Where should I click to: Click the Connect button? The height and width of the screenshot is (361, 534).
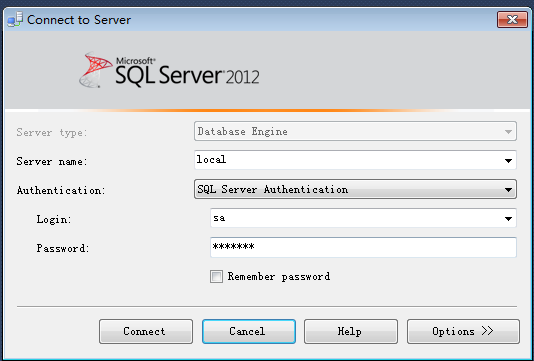tap(146, 331)
